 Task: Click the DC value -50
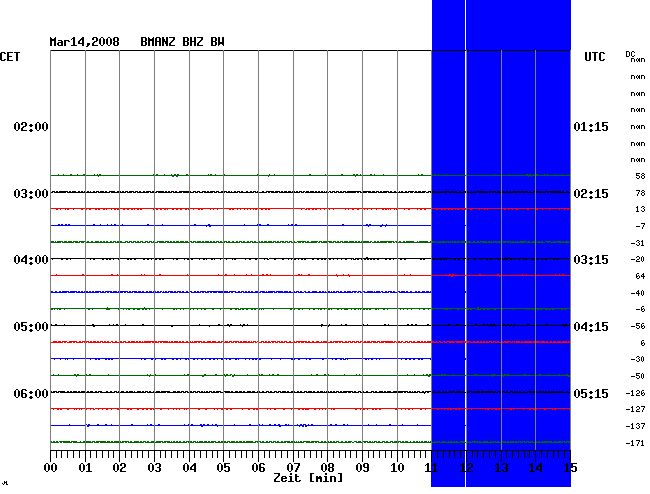point(638,376)
